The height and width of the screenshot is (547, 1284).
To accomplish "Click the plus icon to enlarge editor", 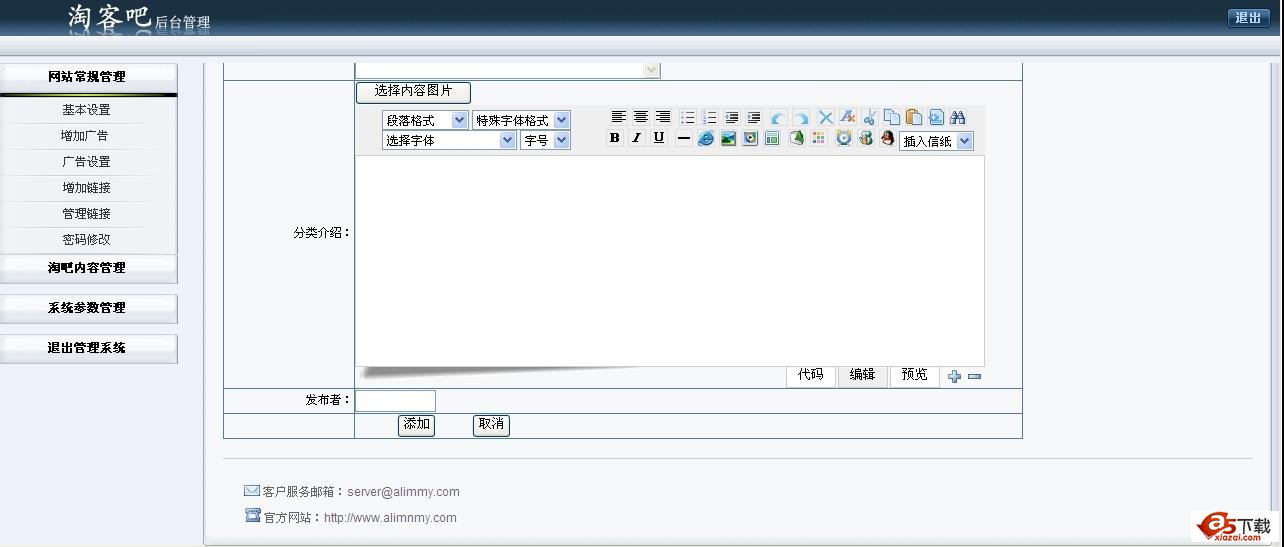I will pyautogui.click(x=954, y=377).
